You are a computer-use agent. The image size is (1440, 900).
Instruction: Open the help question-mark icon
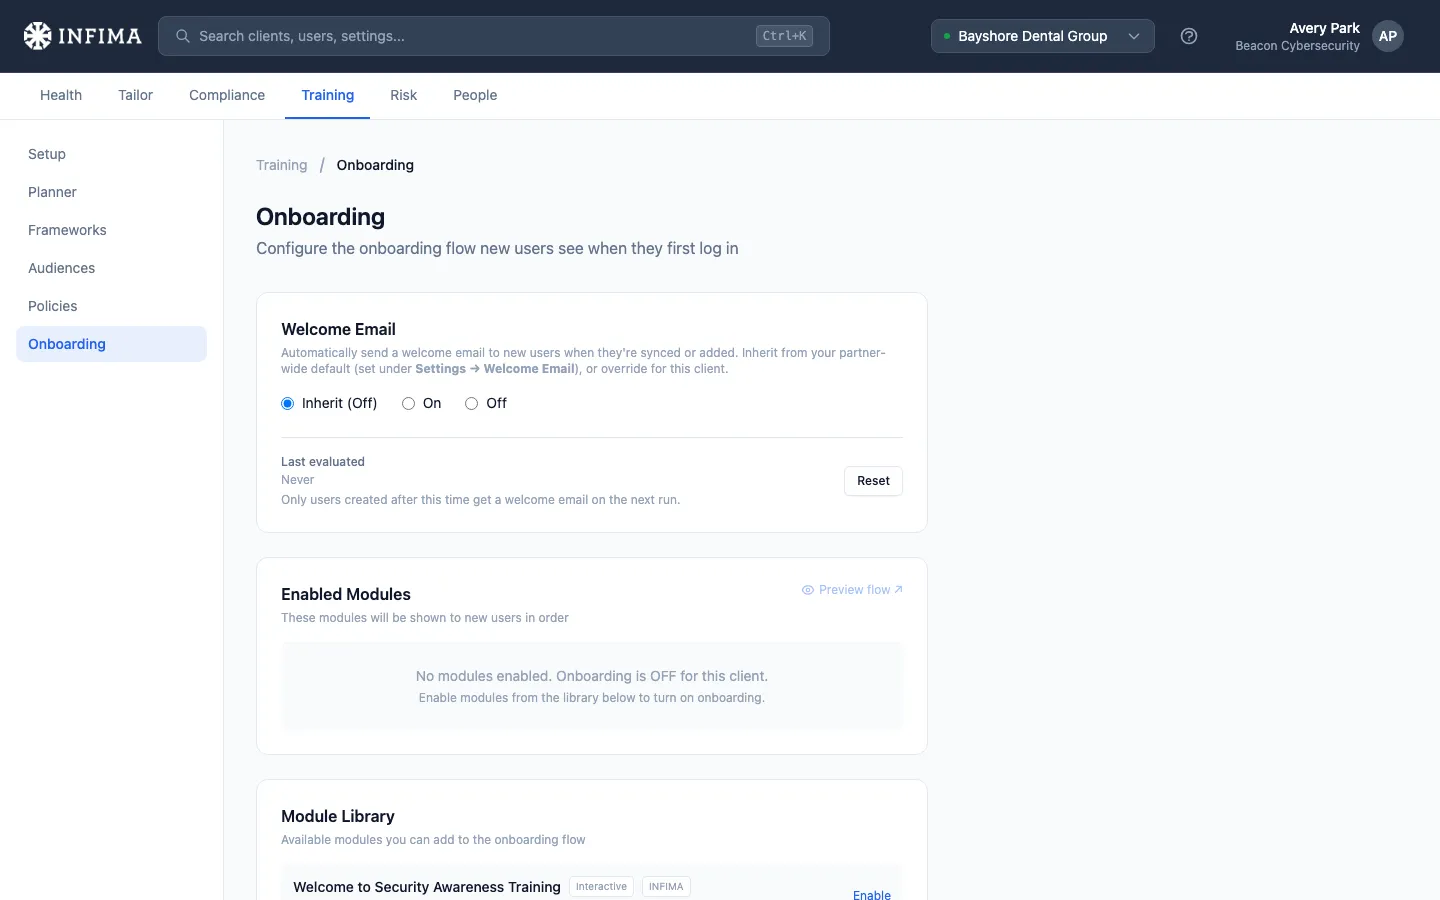click(1189, 36)
